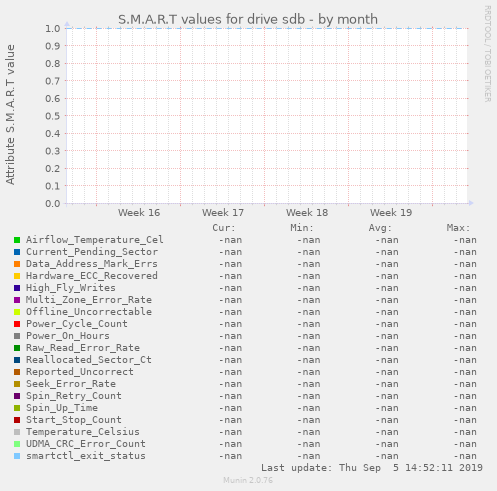
Task: Click the Cur value for Airflow_Temperature_Cel
Action: [x=231, y=240]
